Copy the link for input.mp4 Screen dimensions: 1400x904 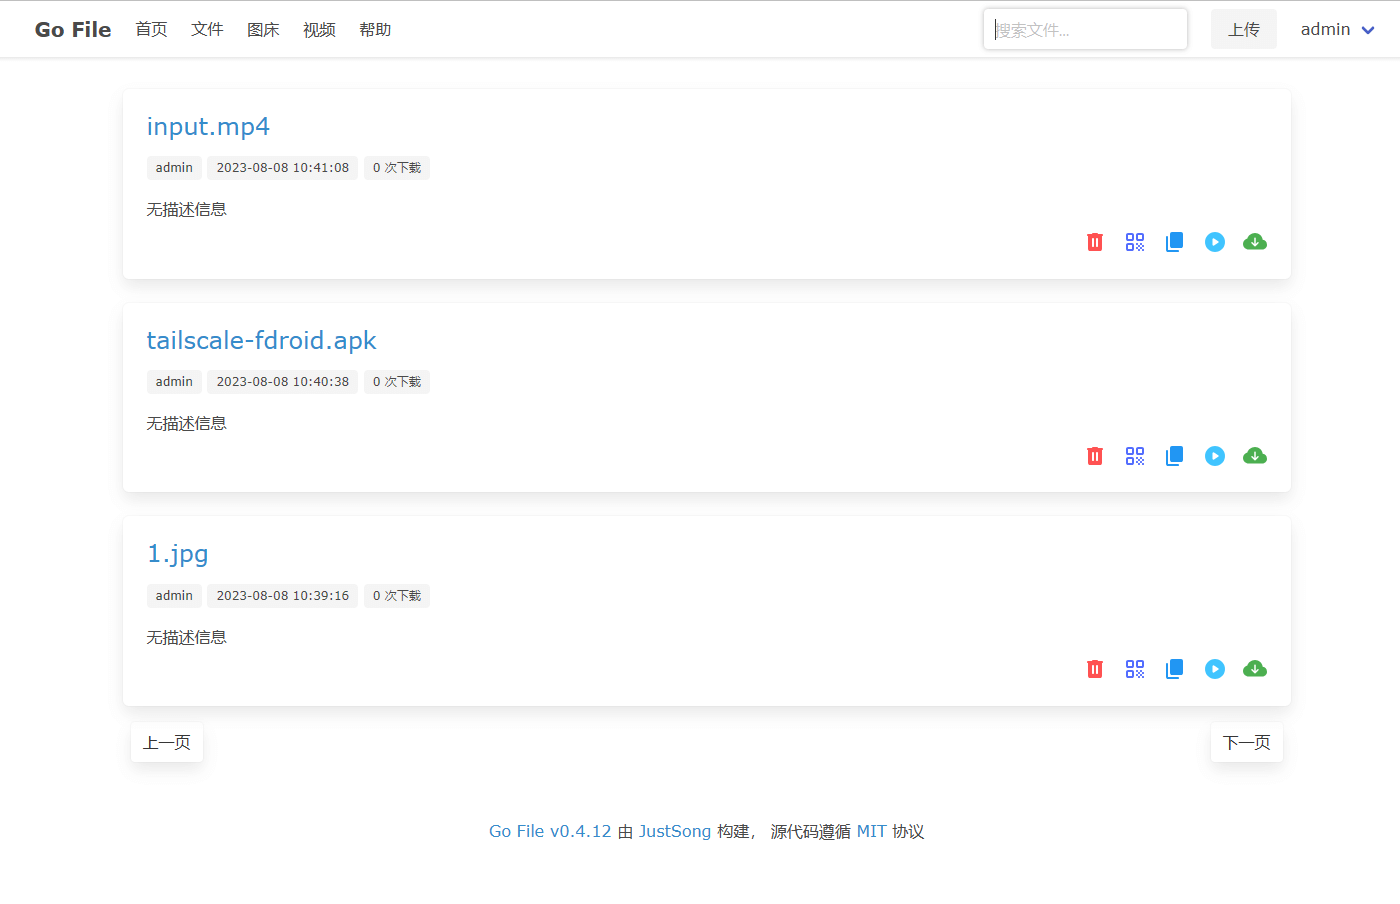click(1174, 241)
